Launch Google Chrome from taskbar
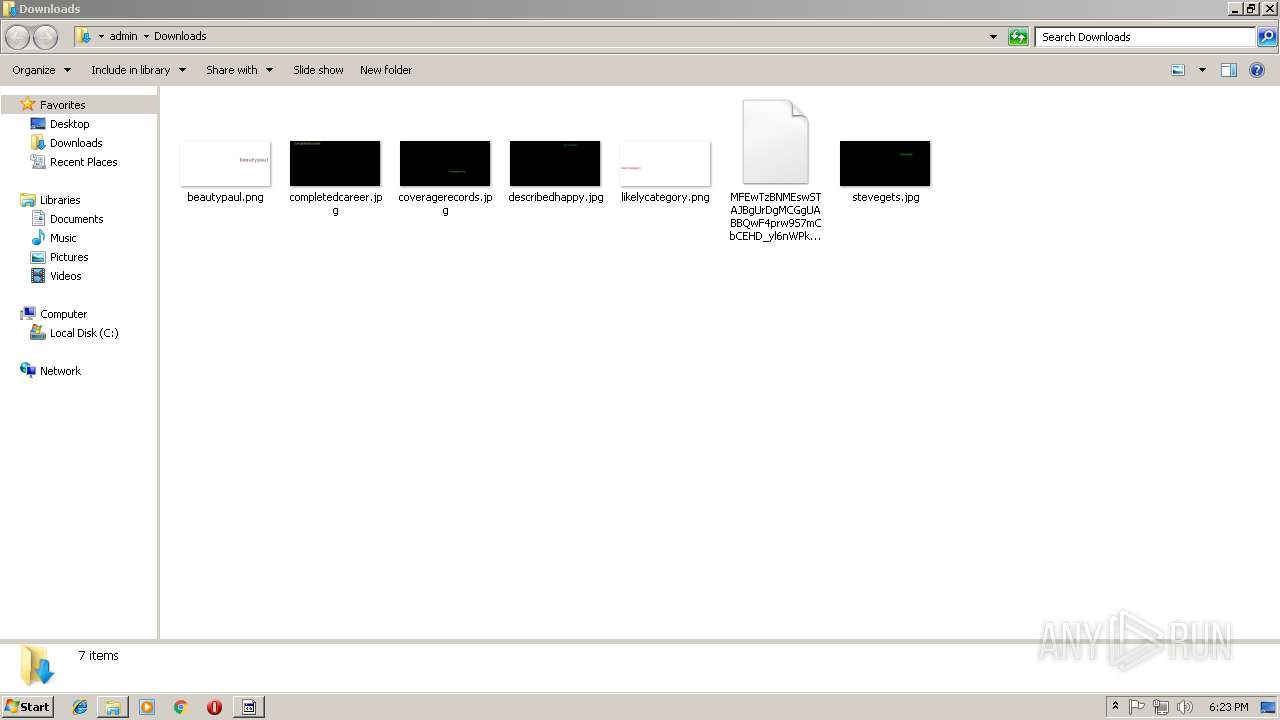The height and width of the screenshot is (720, 1280). point(181,707)
